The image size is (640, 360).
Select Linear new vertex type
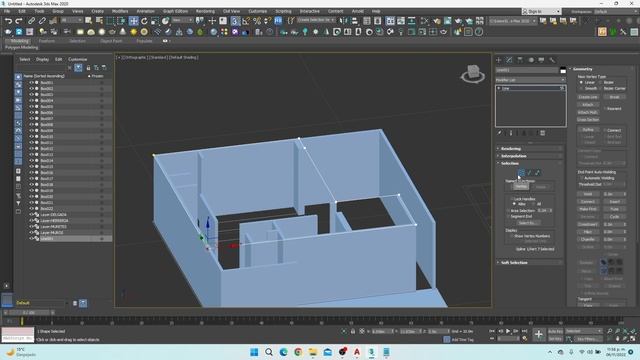coord(581,82)
